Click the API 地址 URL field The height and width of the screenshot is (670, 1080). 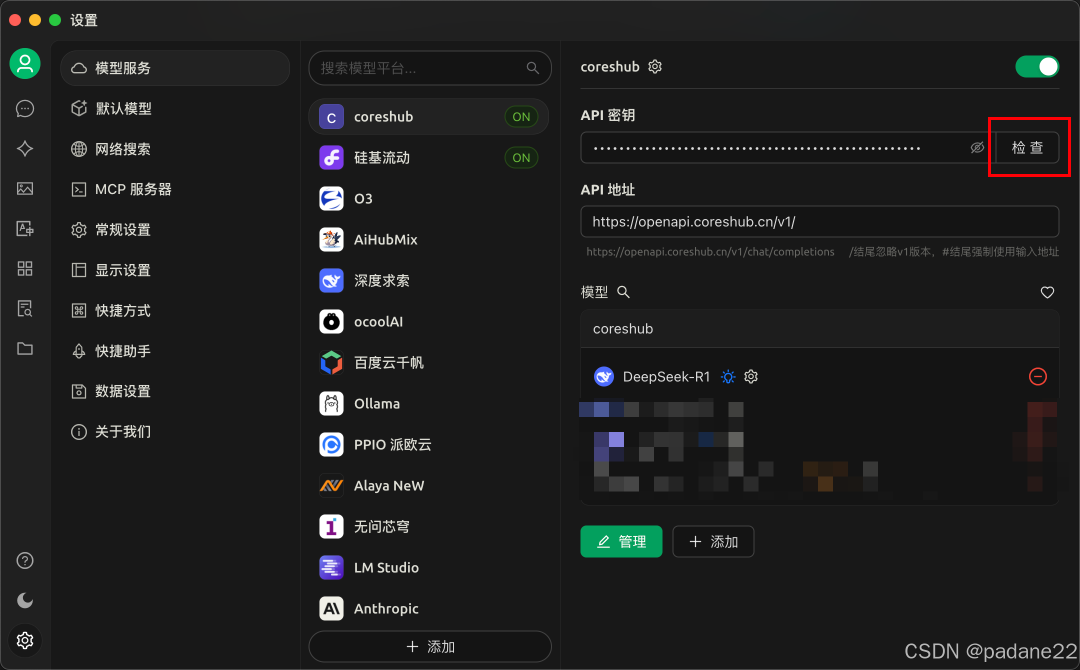pyautogui.click(x=820, y=222)
